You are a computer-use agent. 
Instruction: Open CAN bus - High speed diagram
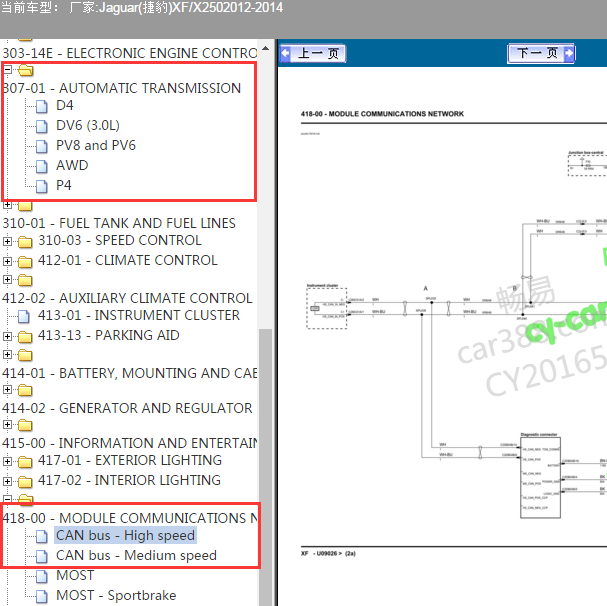click(125, 536)
